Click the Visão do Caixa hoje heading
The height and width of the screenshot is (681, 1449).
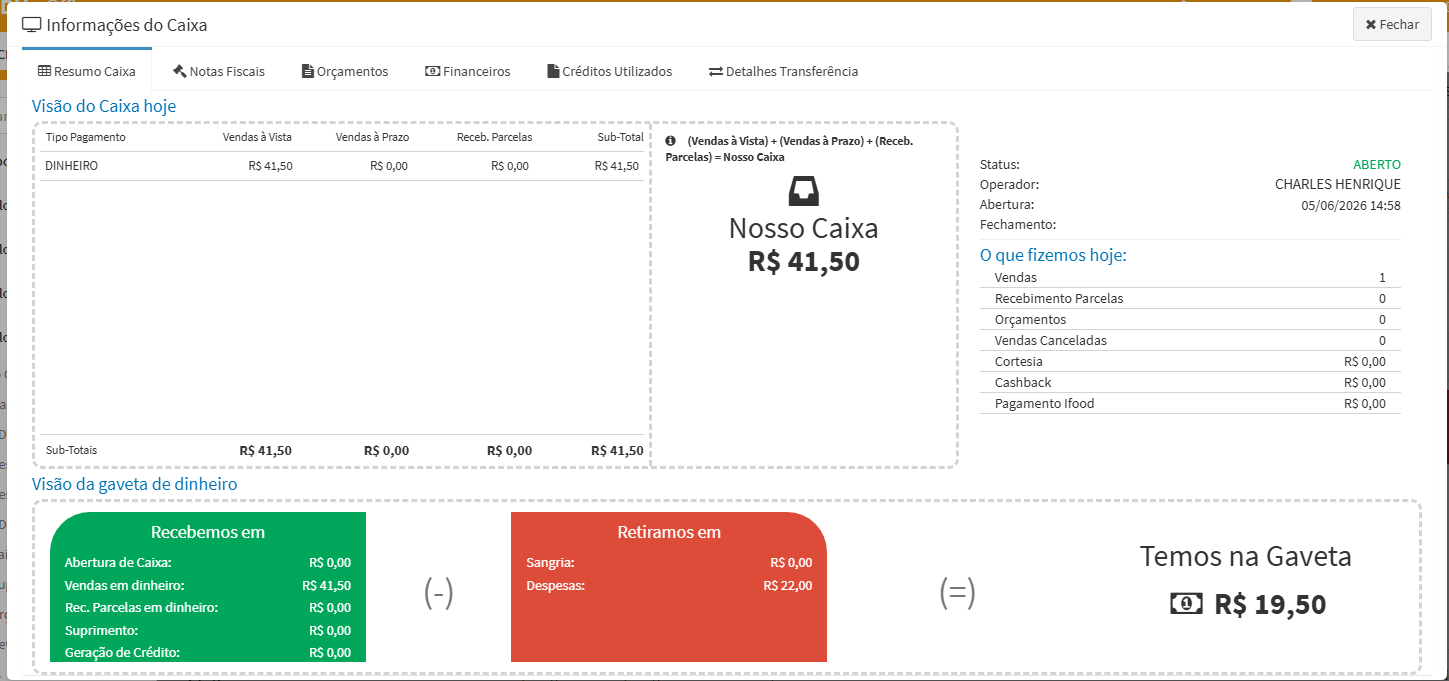(104, 105)
